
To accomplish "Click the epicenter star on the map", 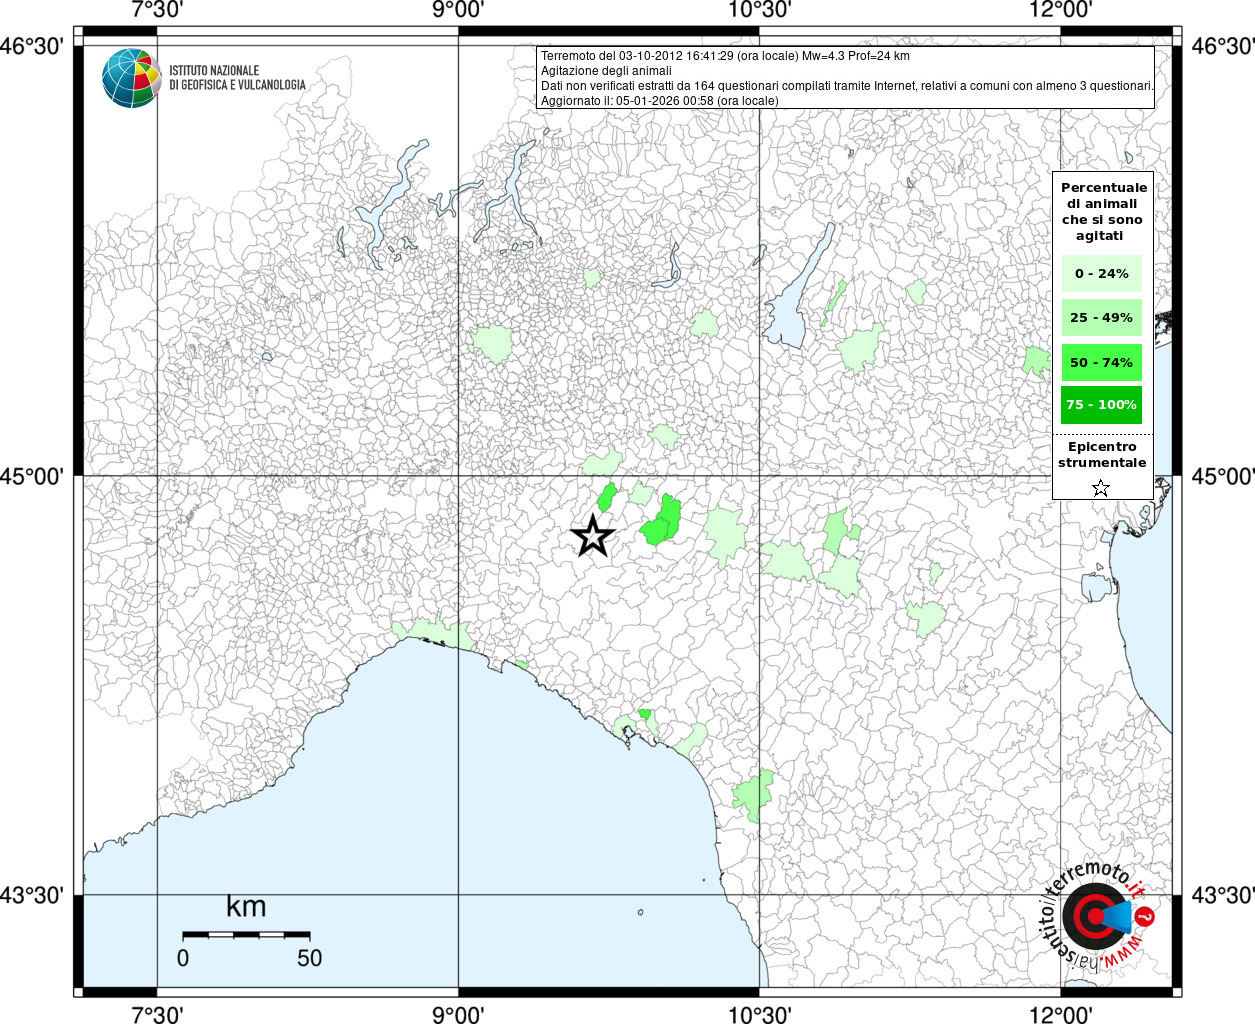I will point(593,536).
